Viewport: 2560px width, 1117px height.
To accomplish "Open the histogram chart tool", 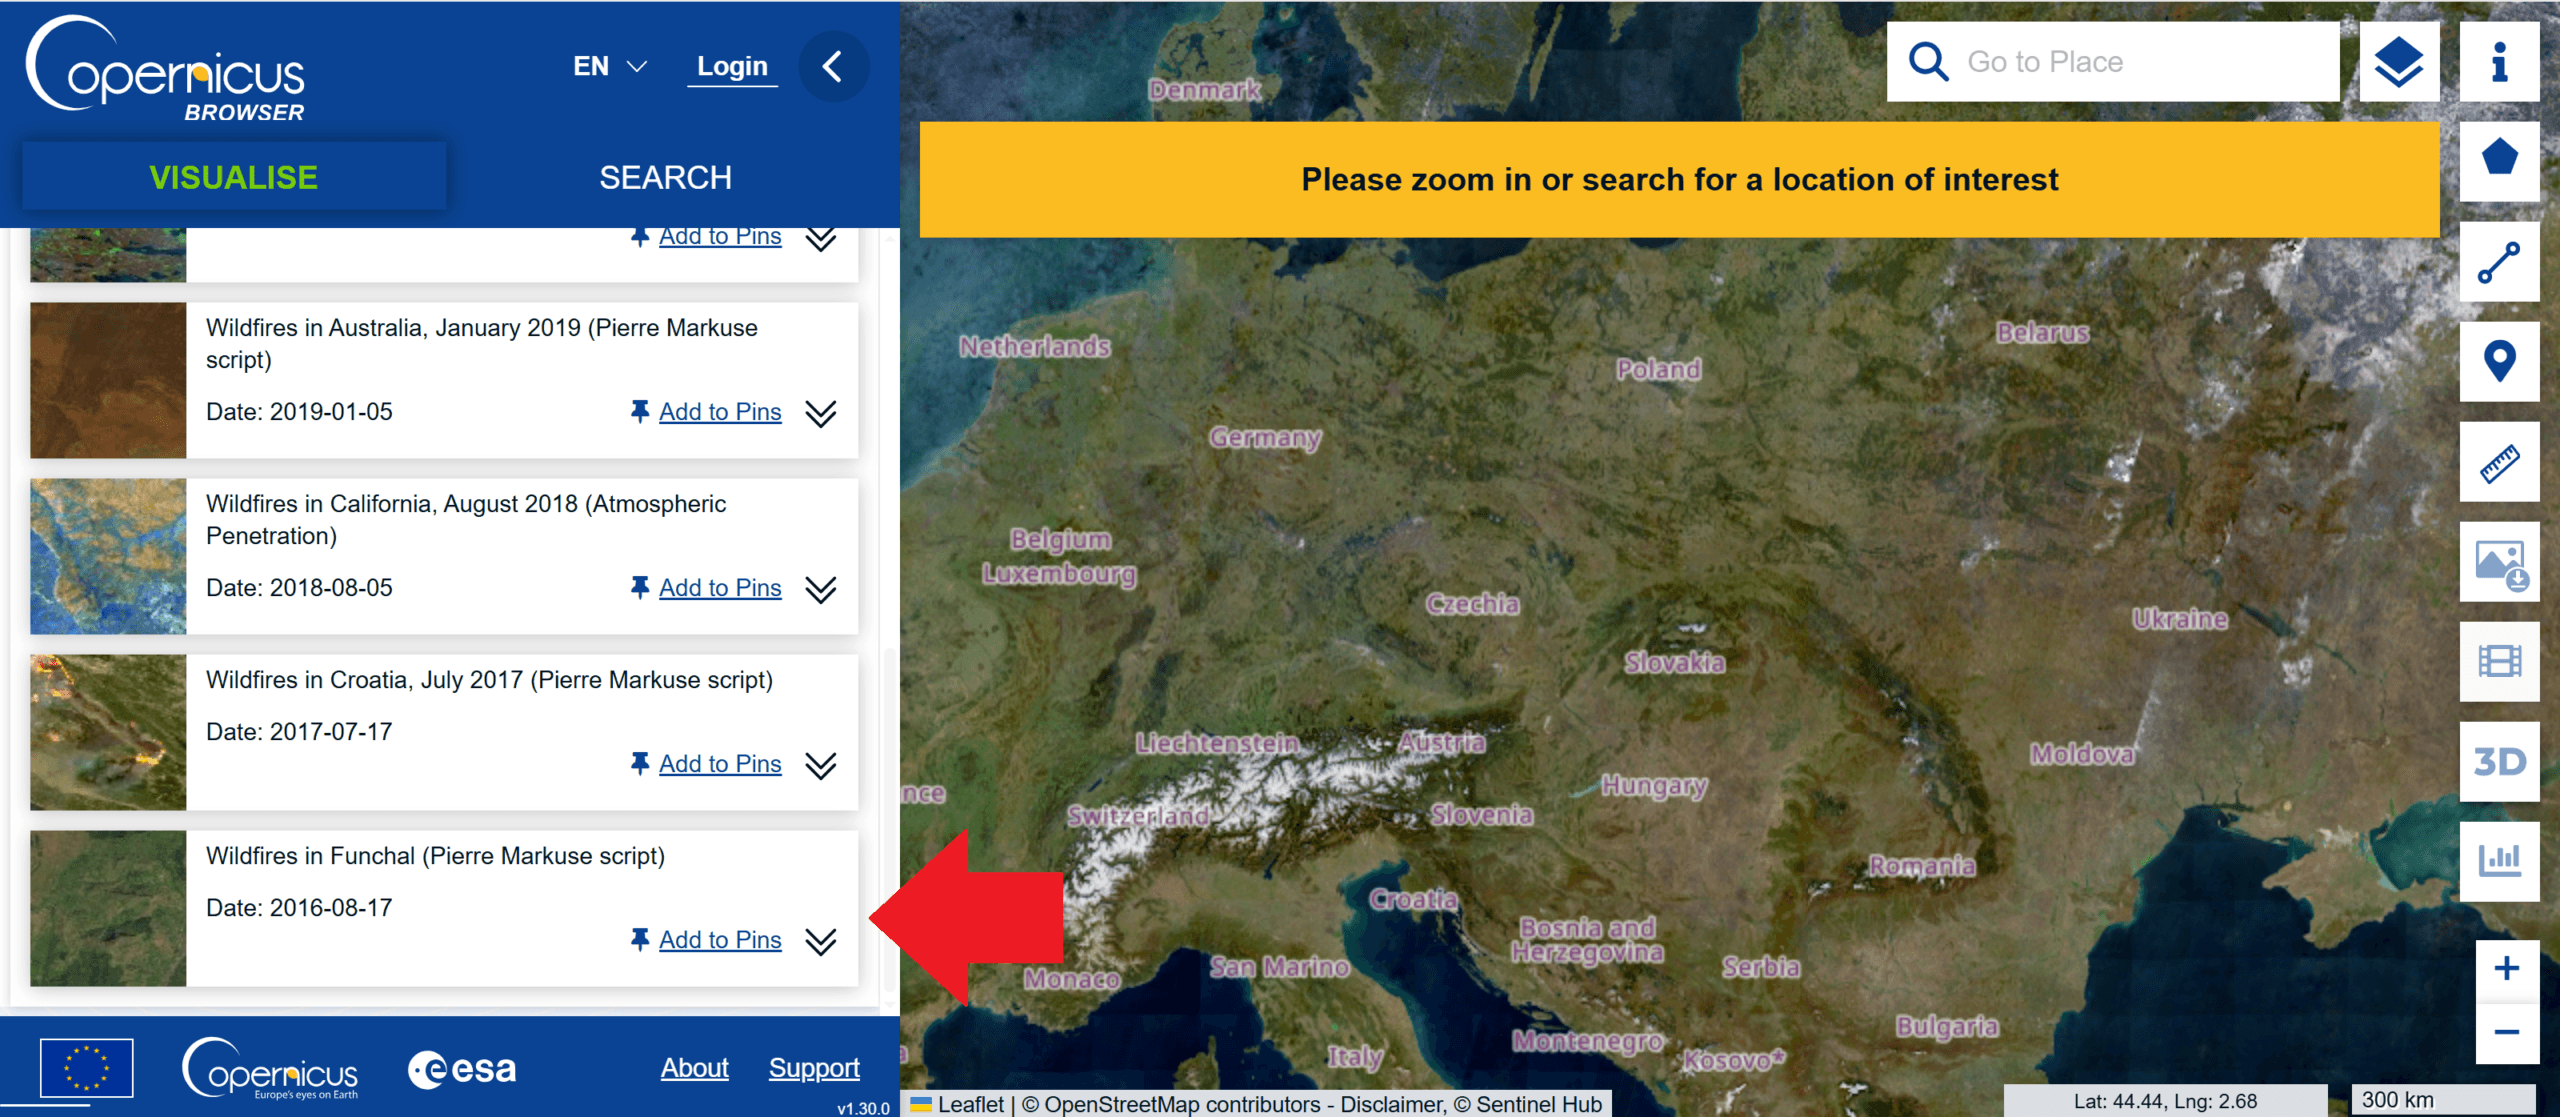I will pyautogui.click(x=2498, y=860).
